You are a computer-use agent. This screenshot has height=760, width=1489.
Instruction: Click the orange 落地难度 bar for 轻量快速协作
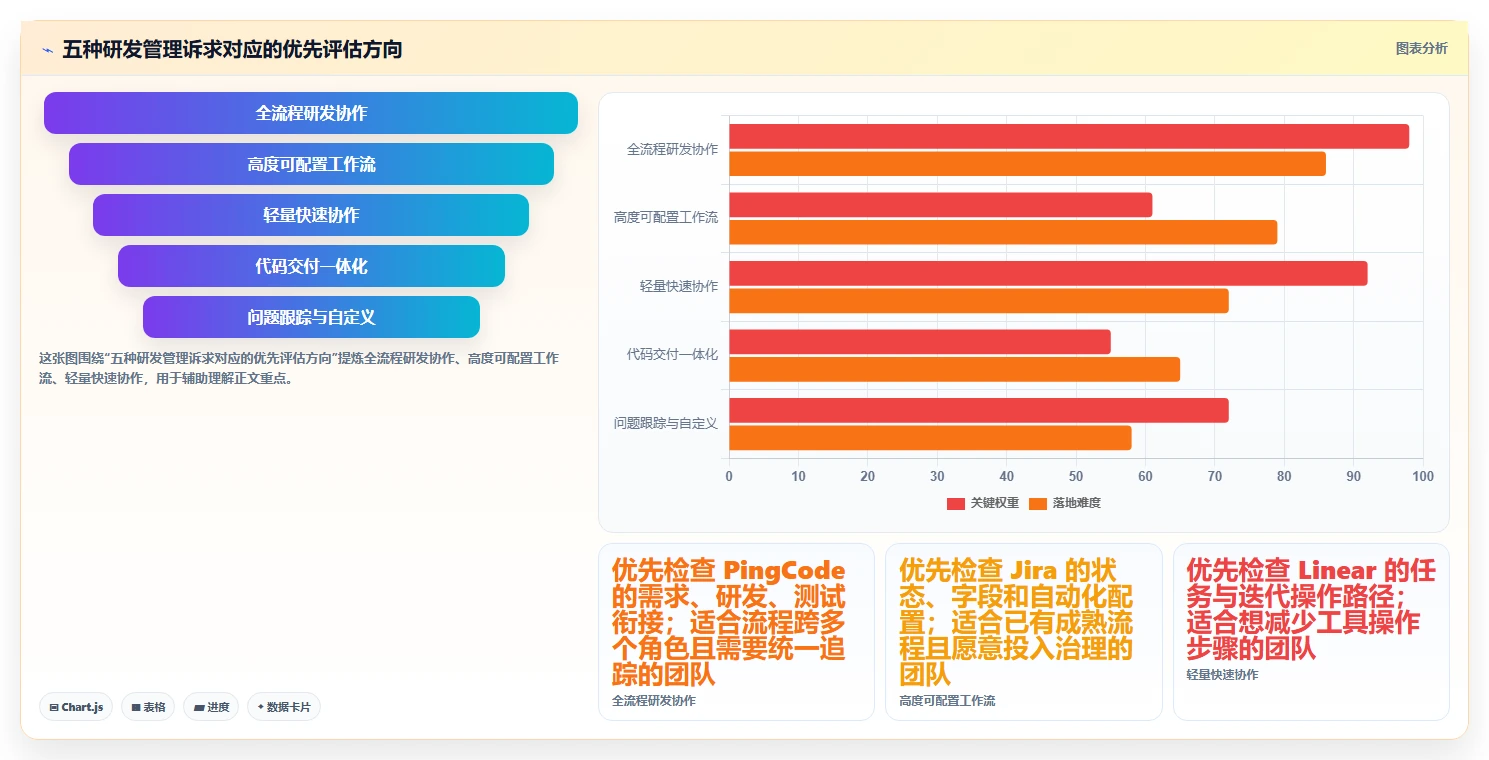pyautogui.click(x=978, y=300)
